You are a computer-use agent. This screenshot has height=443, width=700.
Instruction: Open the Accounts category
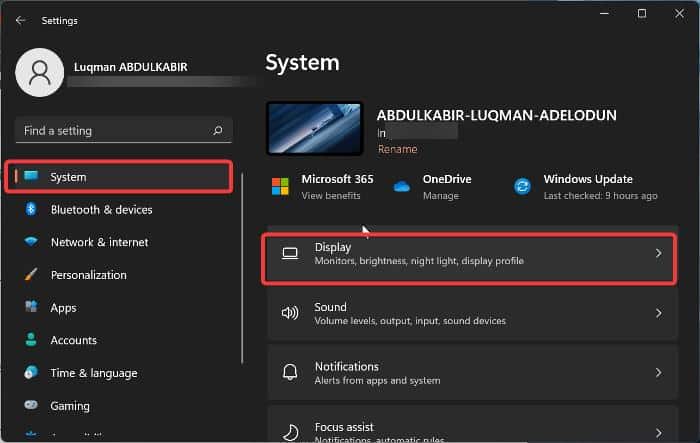[119, 340]
